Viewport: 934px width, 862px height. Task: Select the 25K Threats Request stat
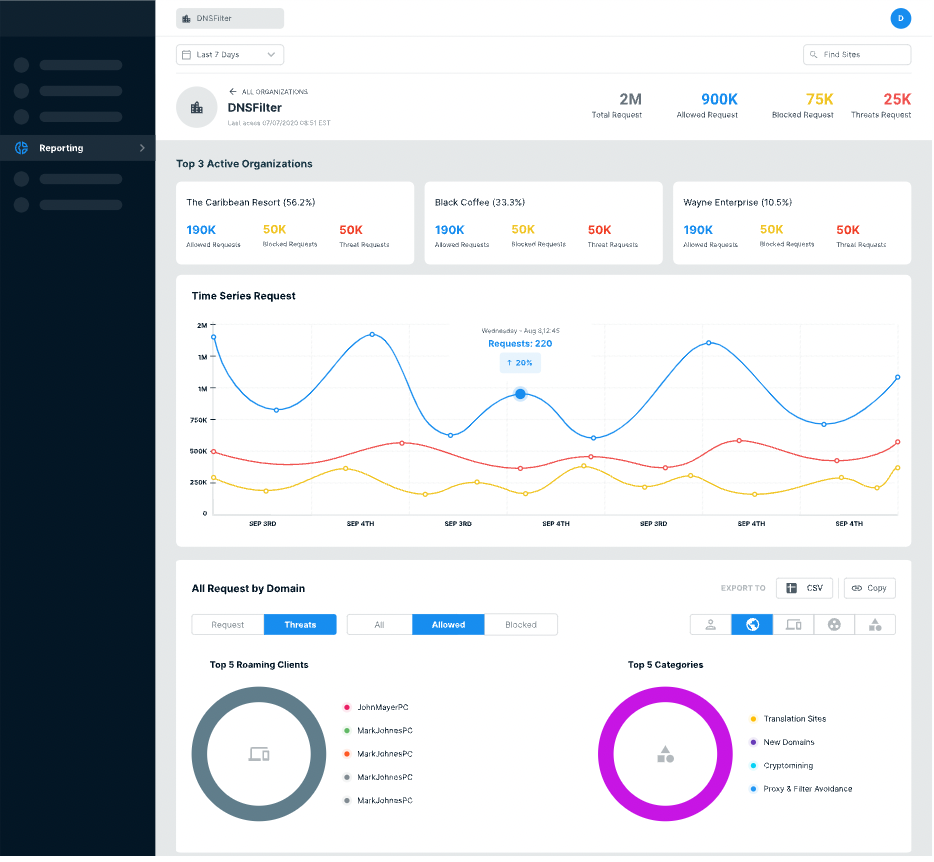882,106
